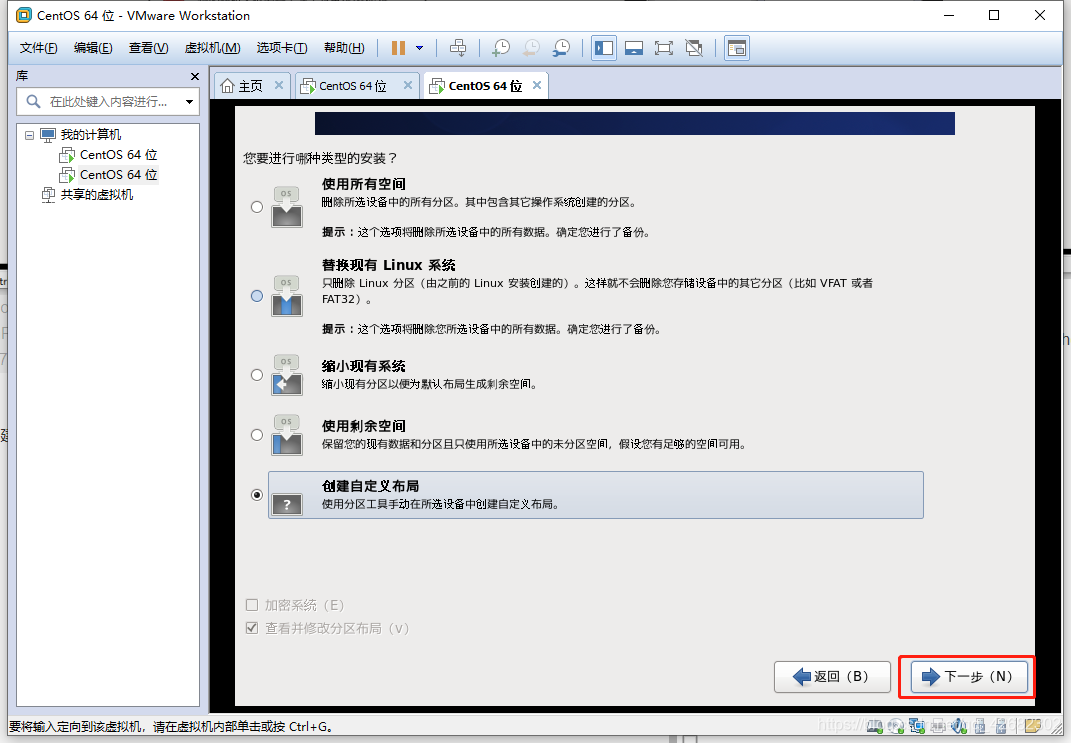Screen dimensions: 1071x743
Task: Enter full screen mode
Action: click(x=663, y=48)
